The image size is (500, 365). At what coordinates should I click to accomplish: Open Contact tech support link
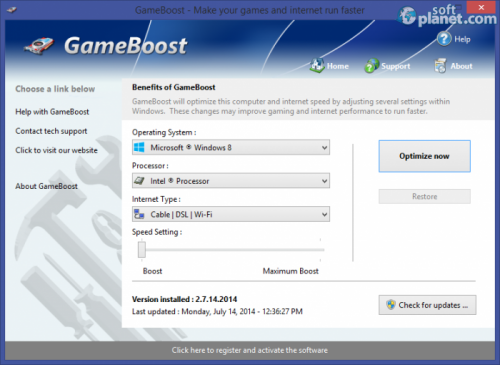point(51,131)
